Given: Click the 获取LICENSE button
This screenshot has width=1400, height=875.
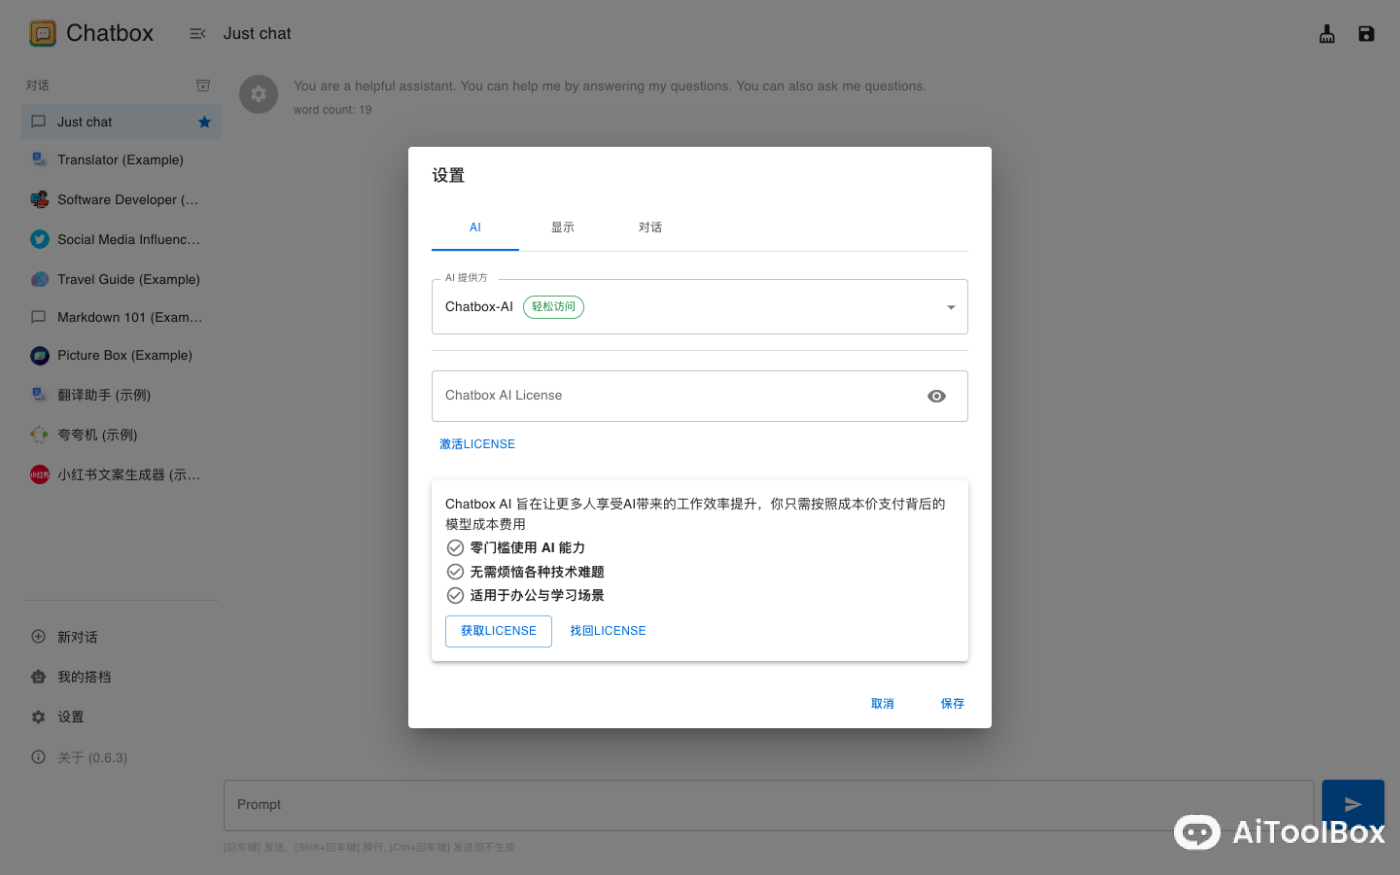Looking at the screenshot, I should coord(498,631).
